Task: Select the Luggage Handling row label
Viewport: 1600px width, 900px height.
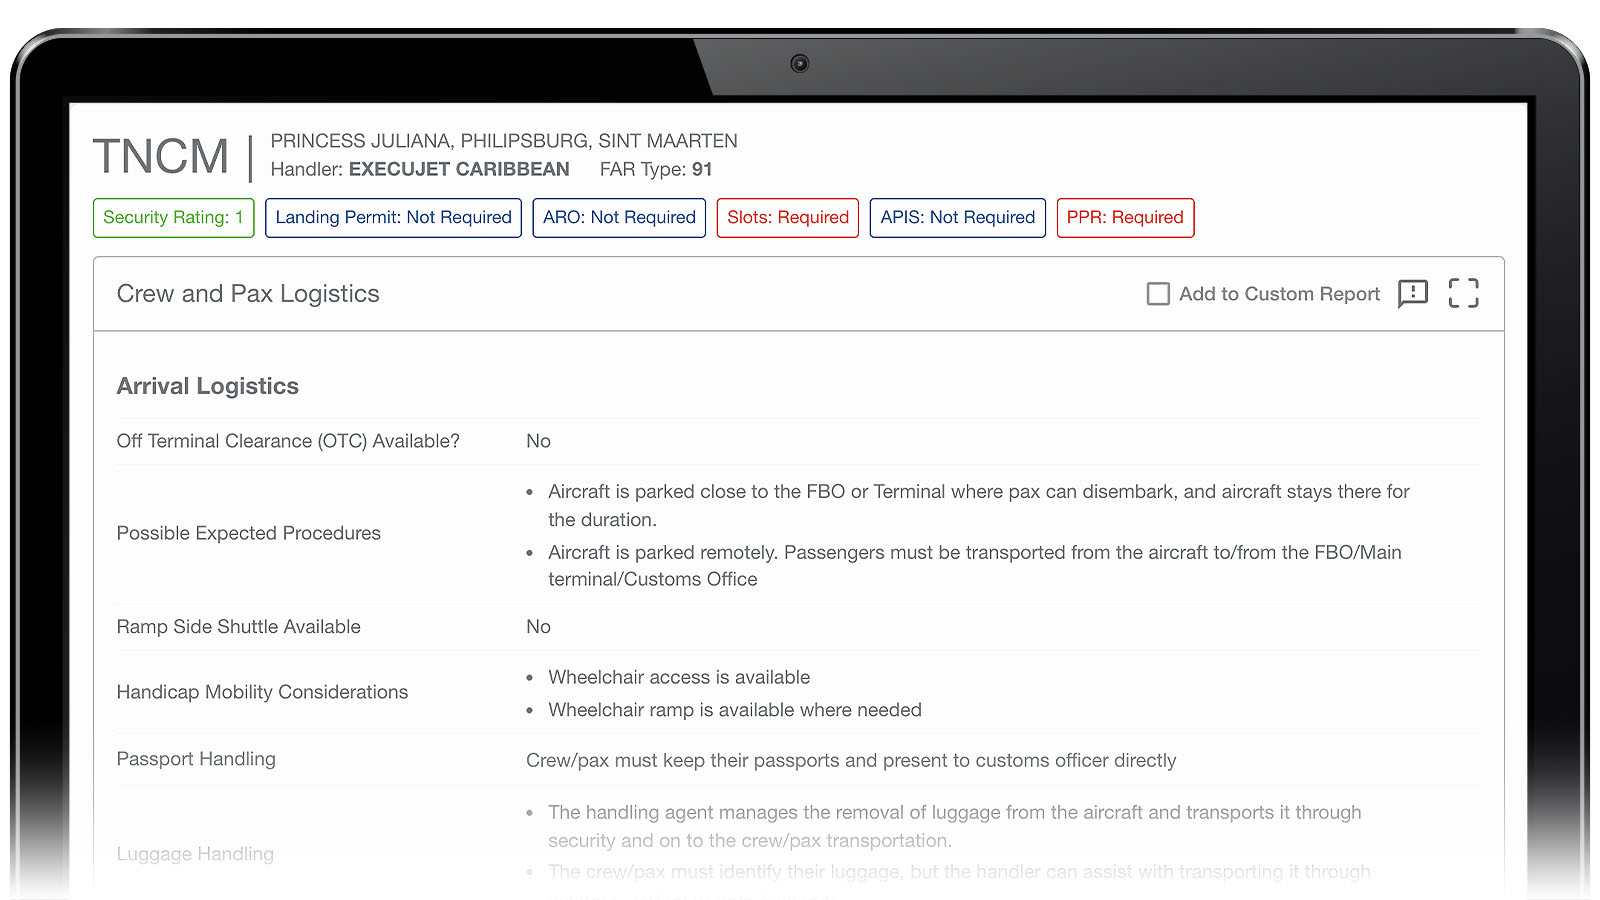Action: click(x=195, y=854)
